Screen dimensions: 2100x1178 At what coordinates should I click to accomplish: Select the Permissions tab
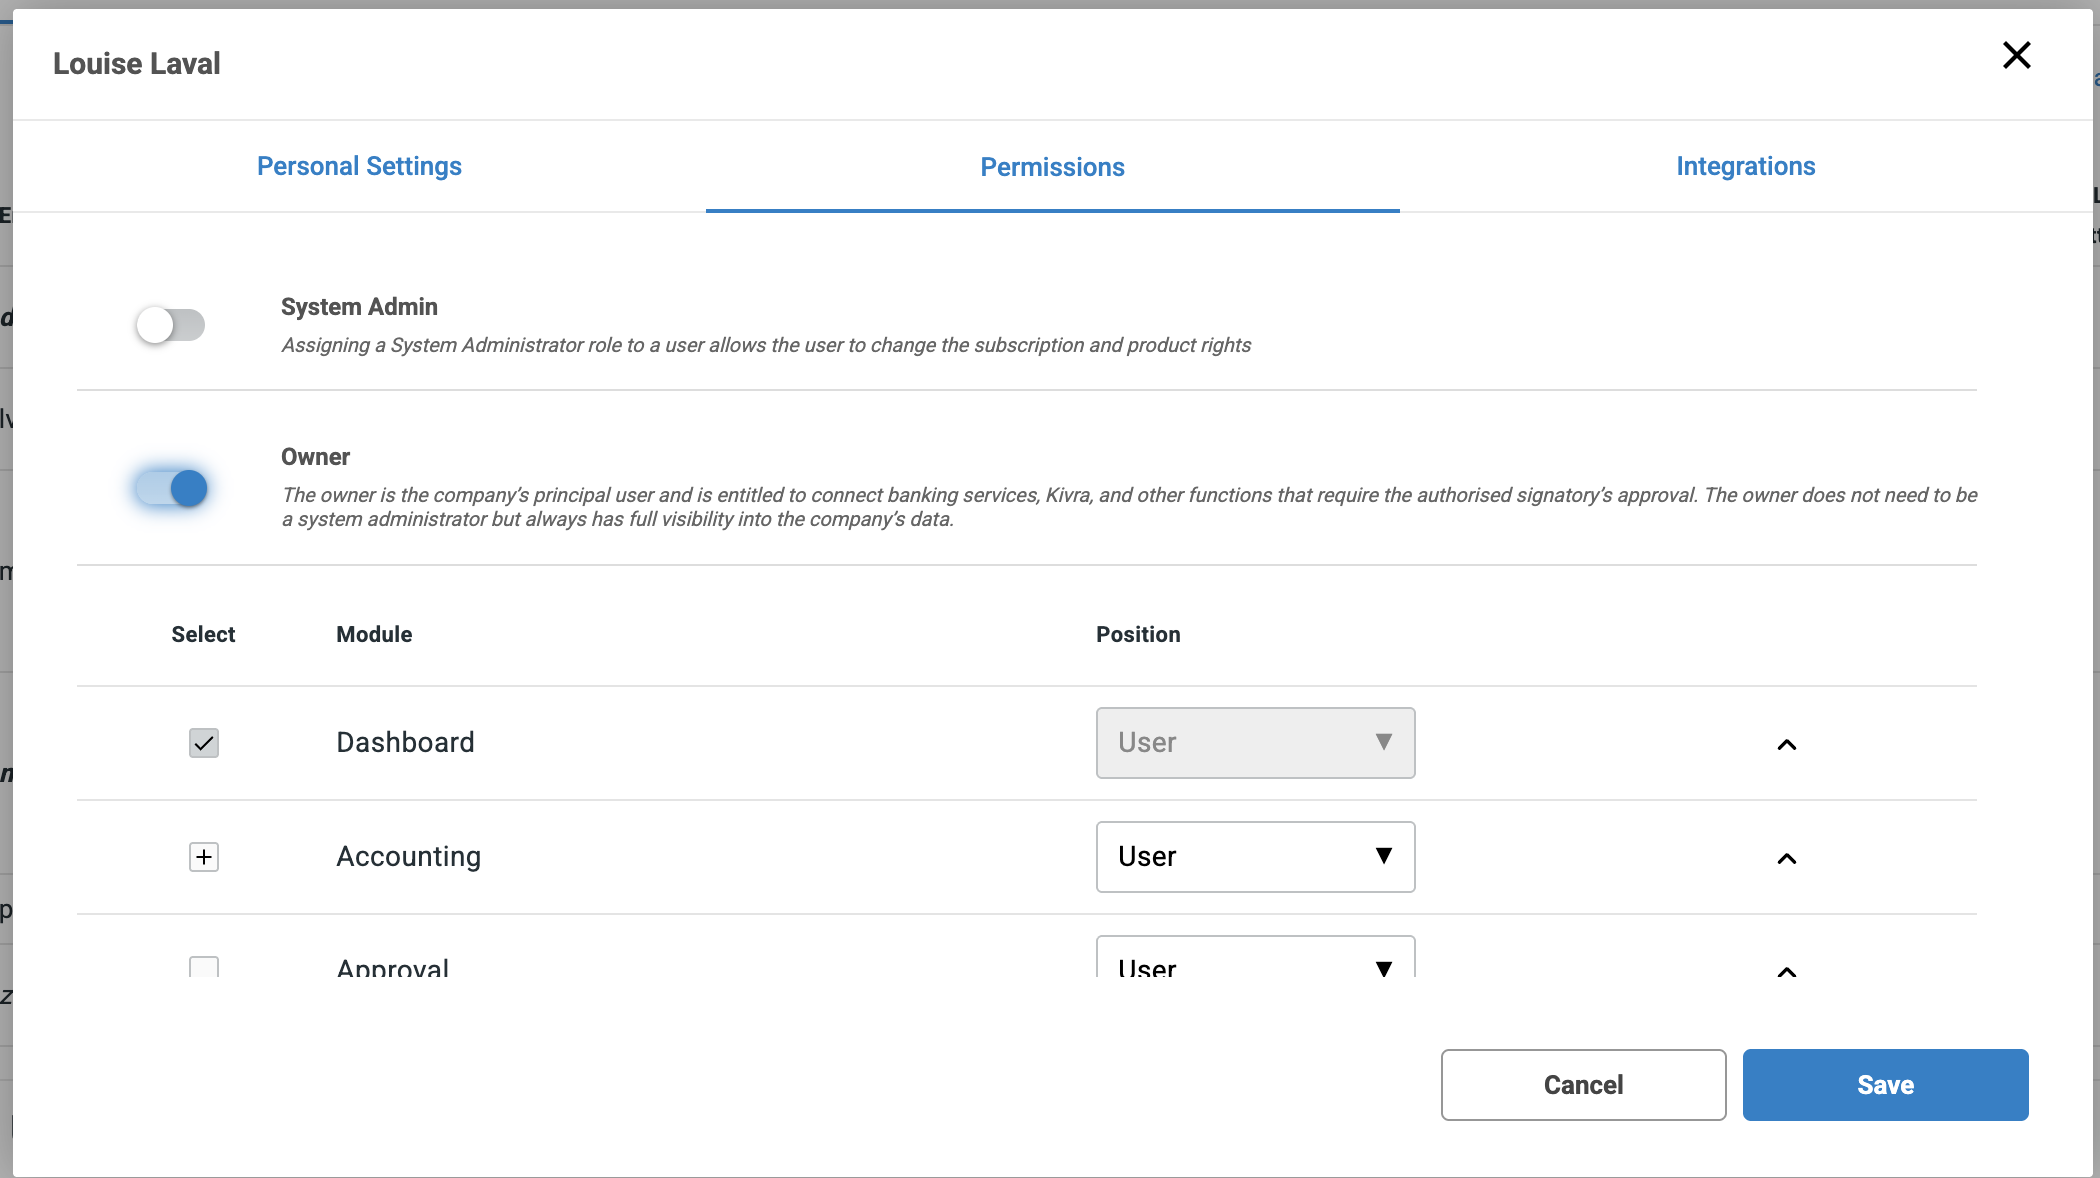(x=1052, y=167)
